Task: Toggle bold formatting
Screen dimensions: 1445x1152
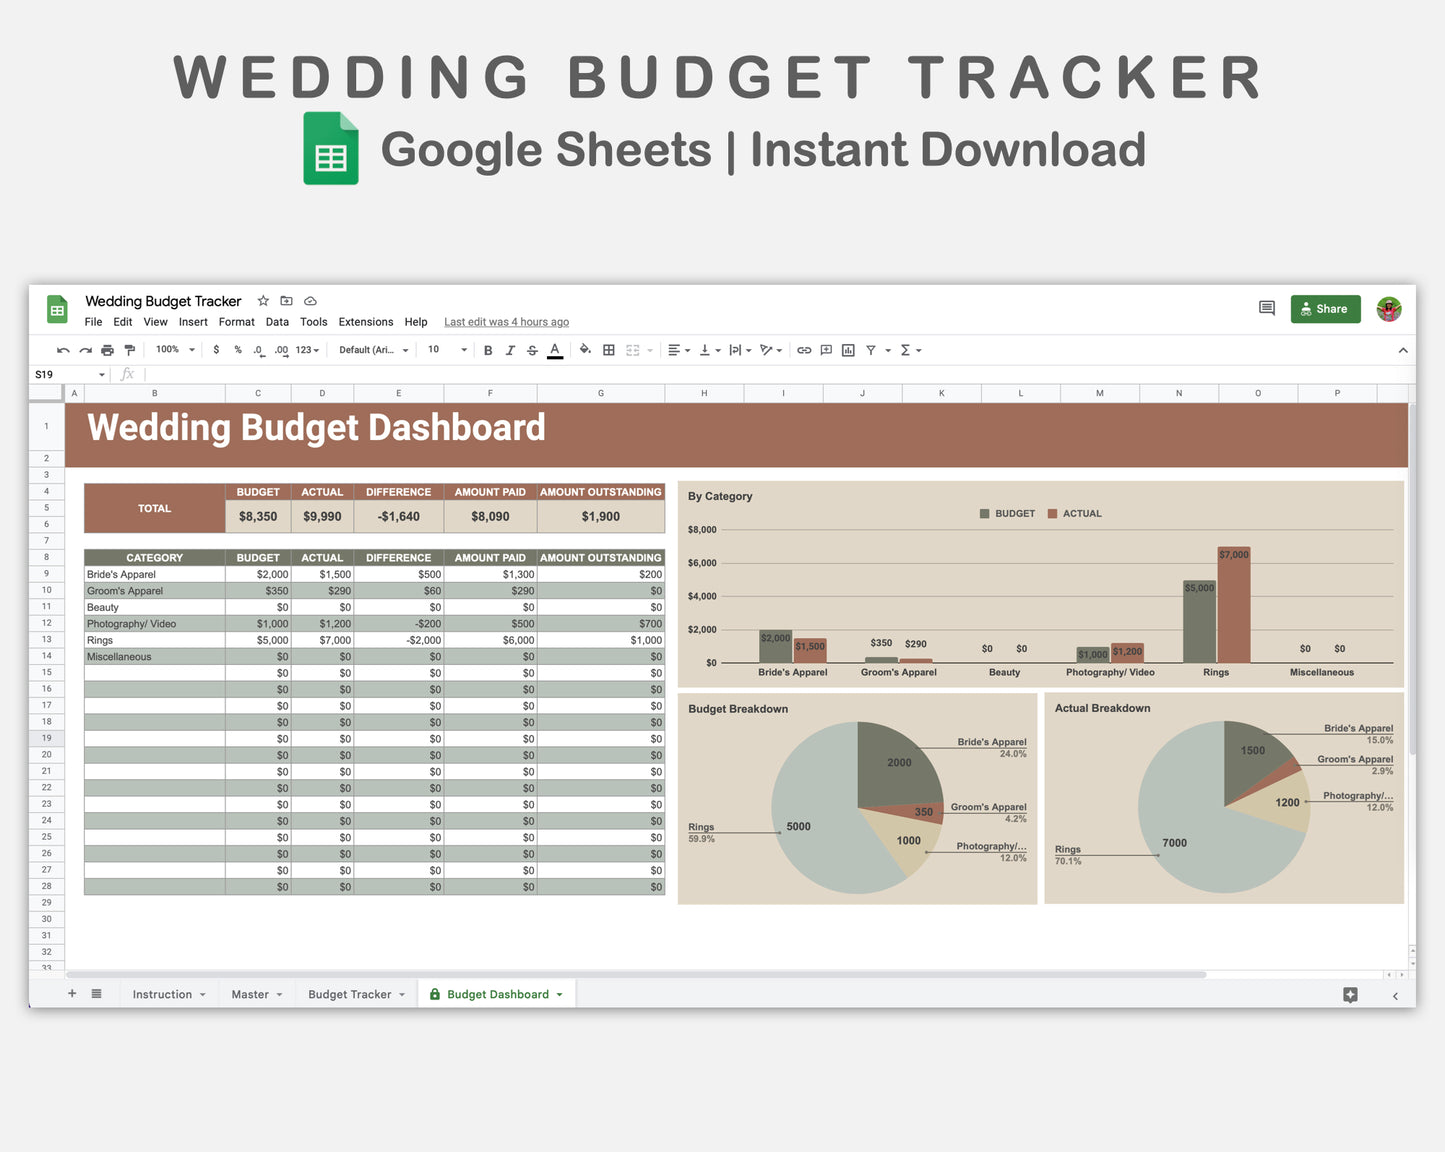Action: 488,350
